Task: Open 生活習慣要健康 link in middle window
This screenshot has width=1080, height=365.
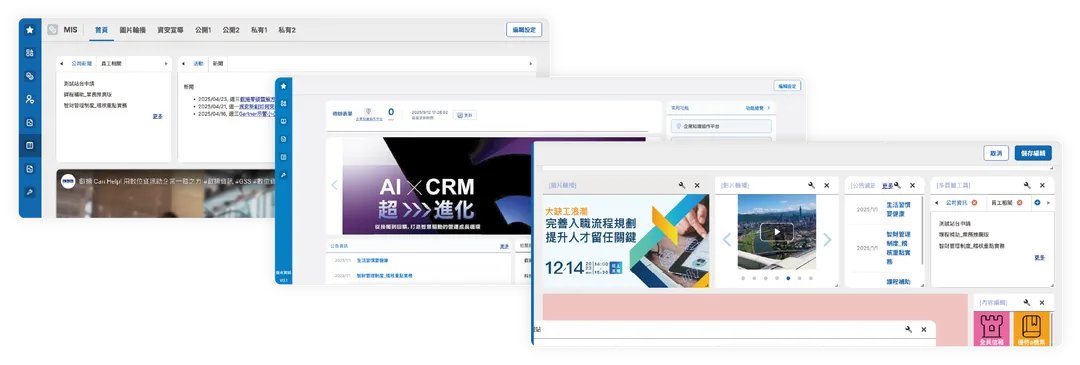Action: (x=373, y=260)
